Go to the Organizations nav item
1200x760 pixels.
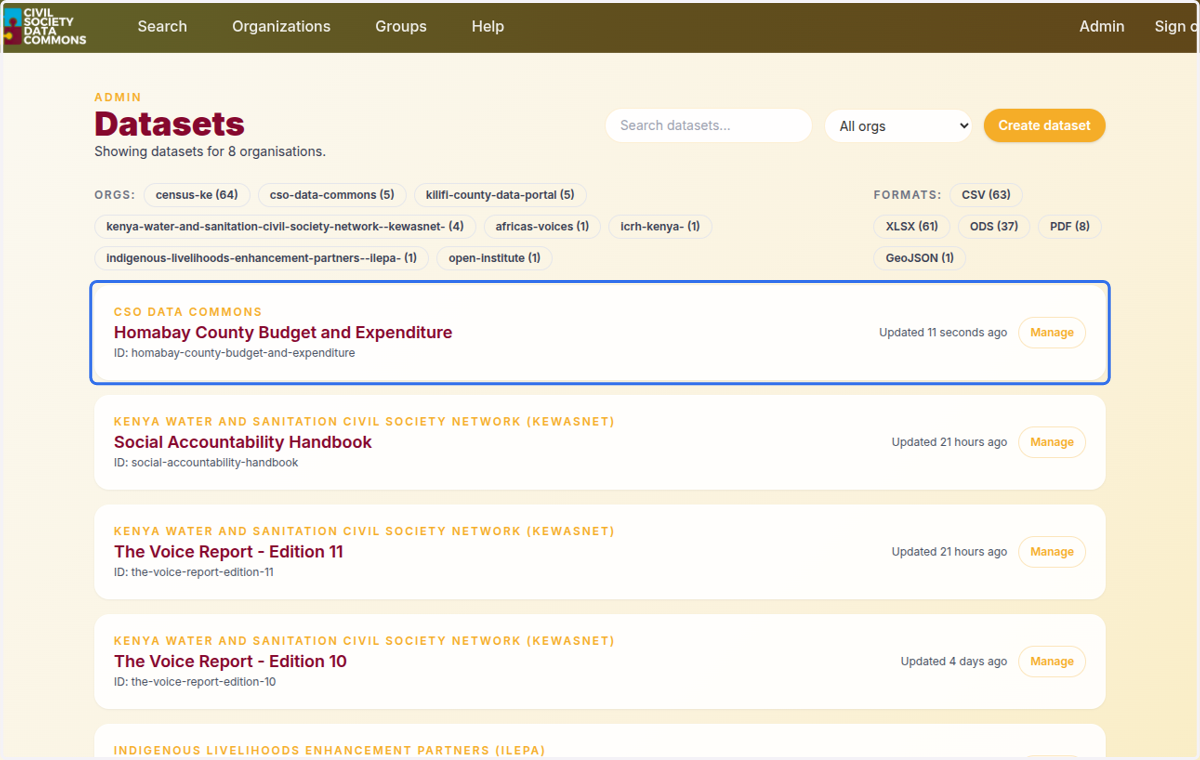point(281,27)
